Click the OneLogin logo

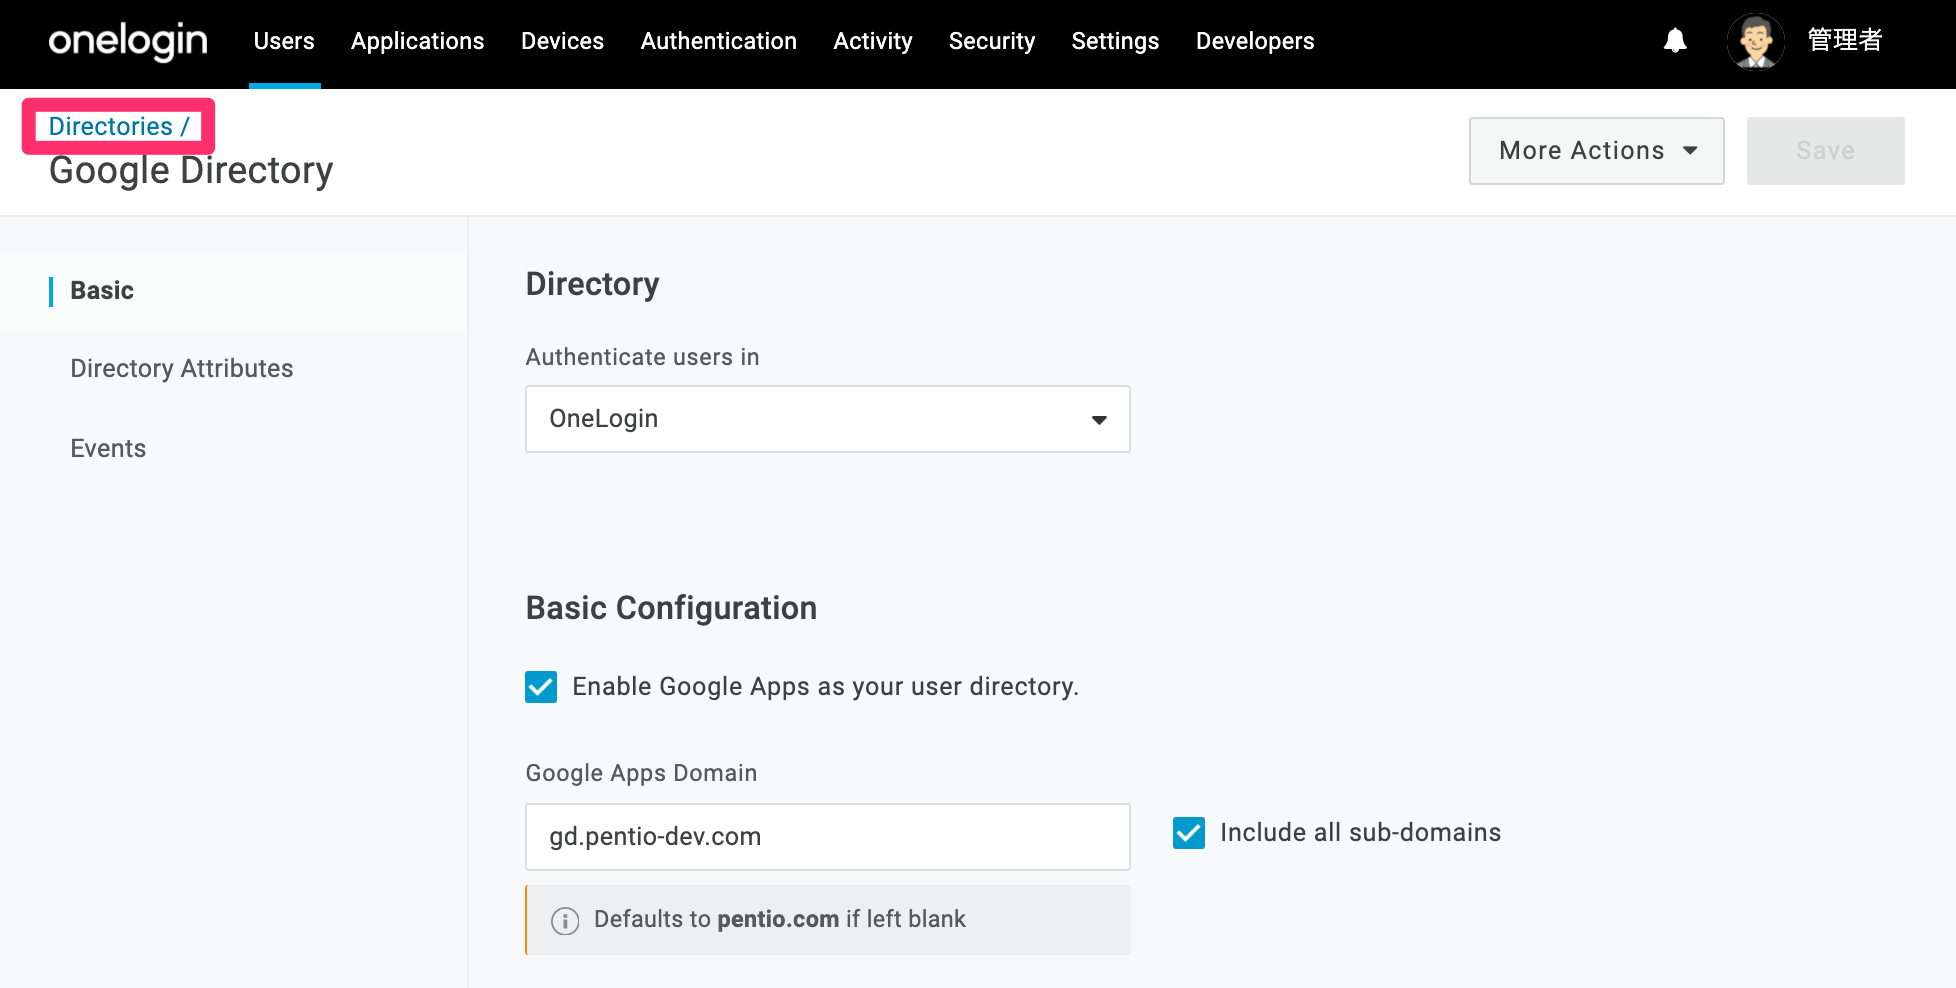tap(128, 41)
